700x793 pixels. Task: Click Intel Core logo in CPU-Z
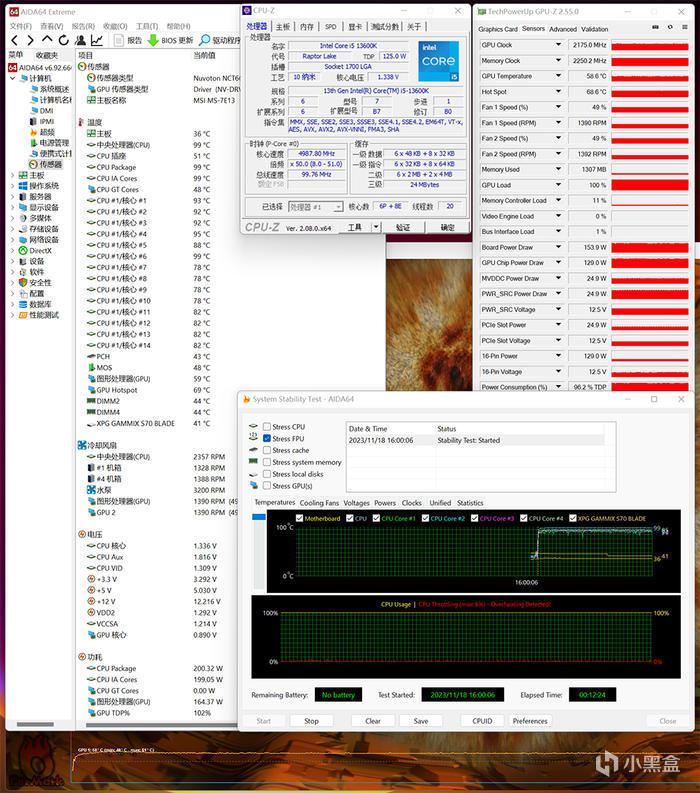click(439, 61)
